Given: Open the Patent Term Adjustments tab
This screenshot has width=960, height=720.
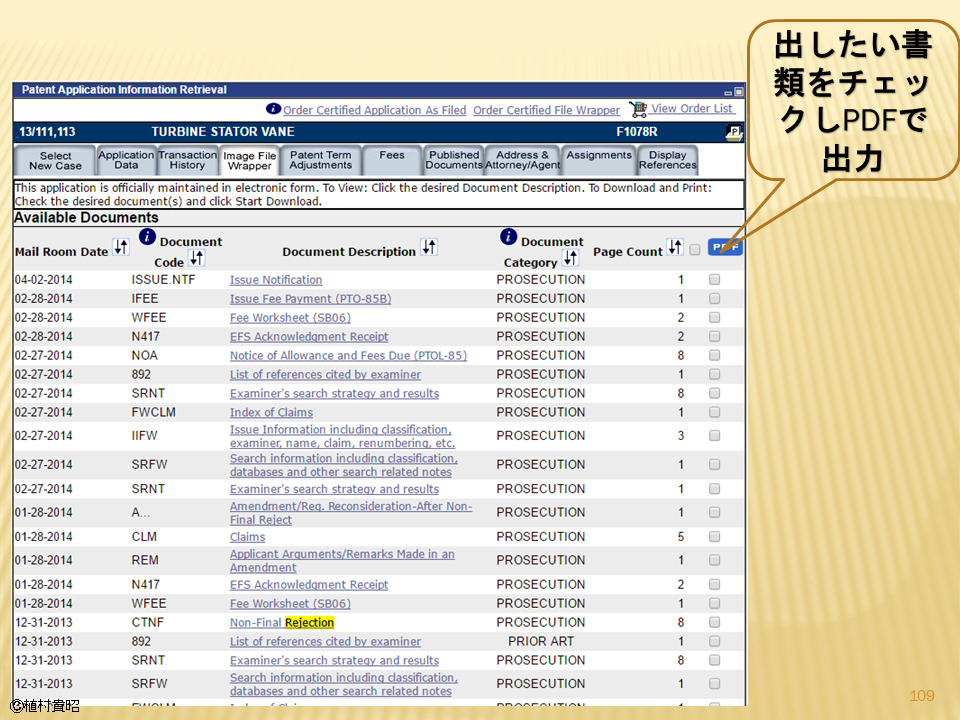Looking at the screenshot, I should (x=321, y=160).
